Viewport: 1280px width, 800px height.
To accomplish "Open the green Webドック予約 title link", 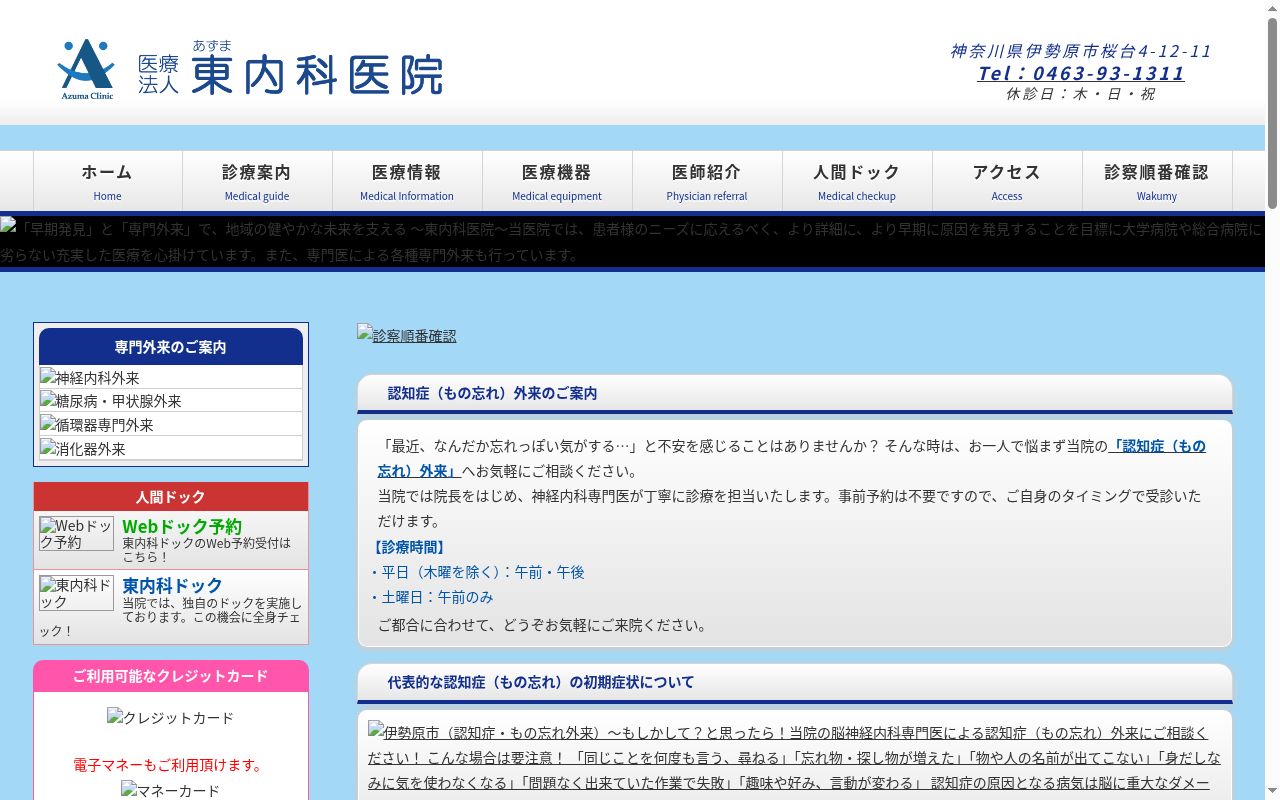I will [x=182, y=526].
